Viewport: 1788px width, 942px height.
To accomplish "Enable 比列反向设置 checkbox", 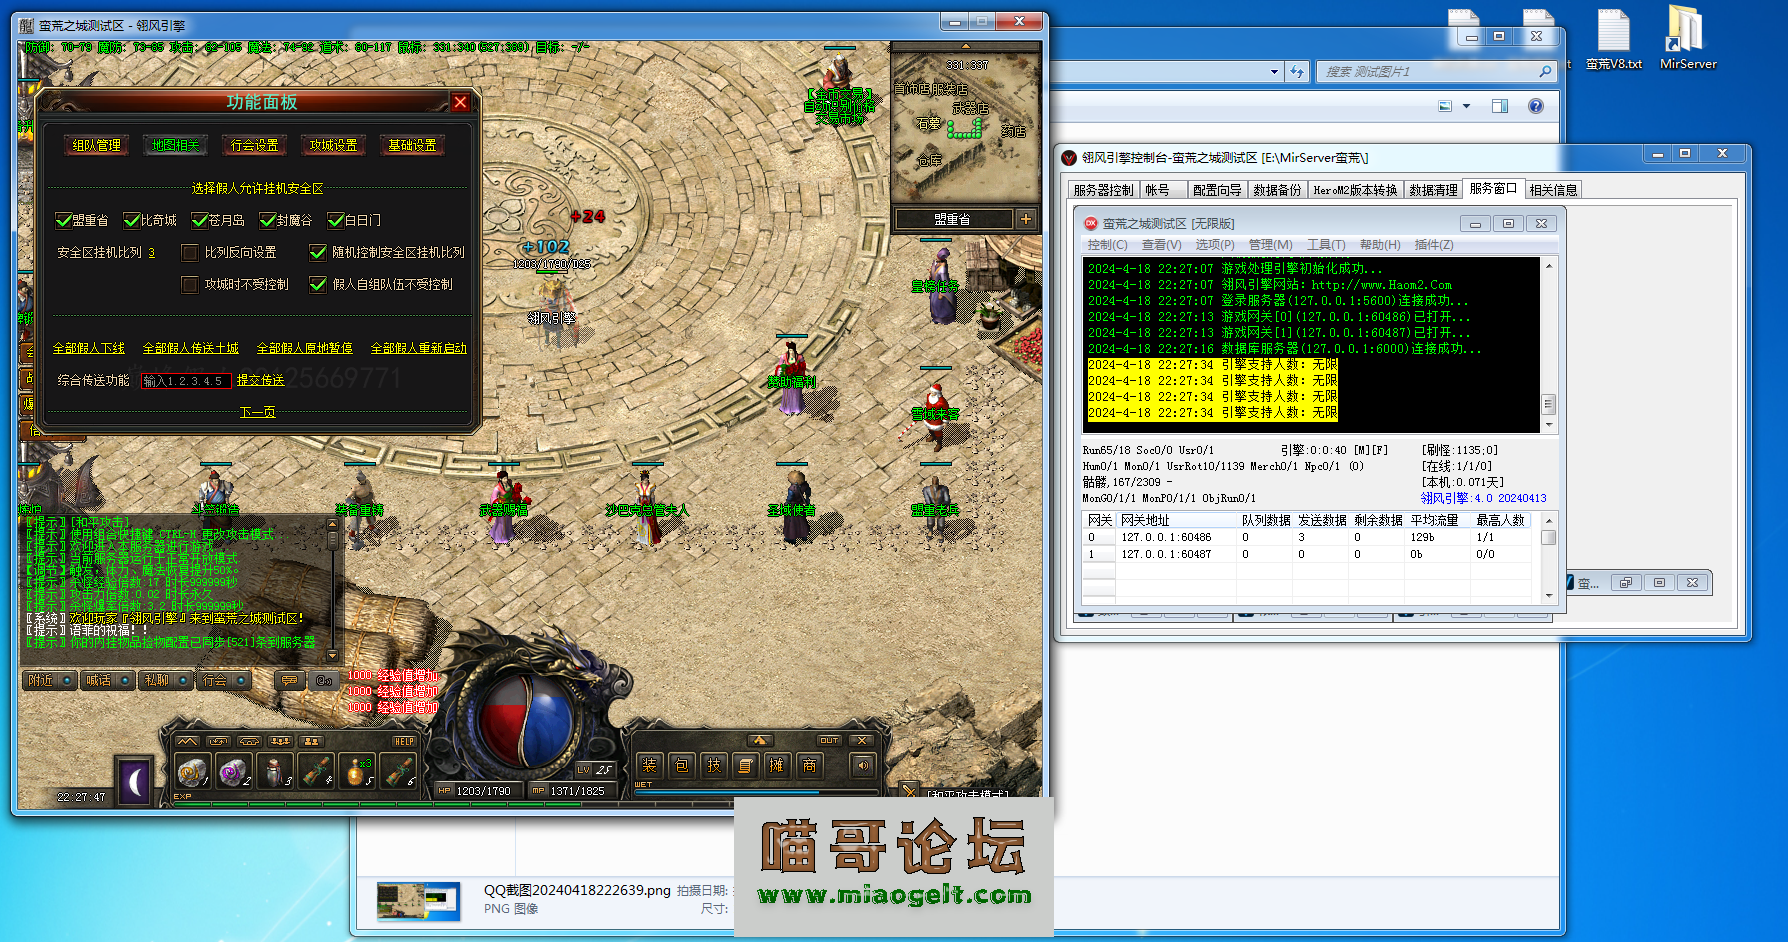I will (x=190, y=252).
